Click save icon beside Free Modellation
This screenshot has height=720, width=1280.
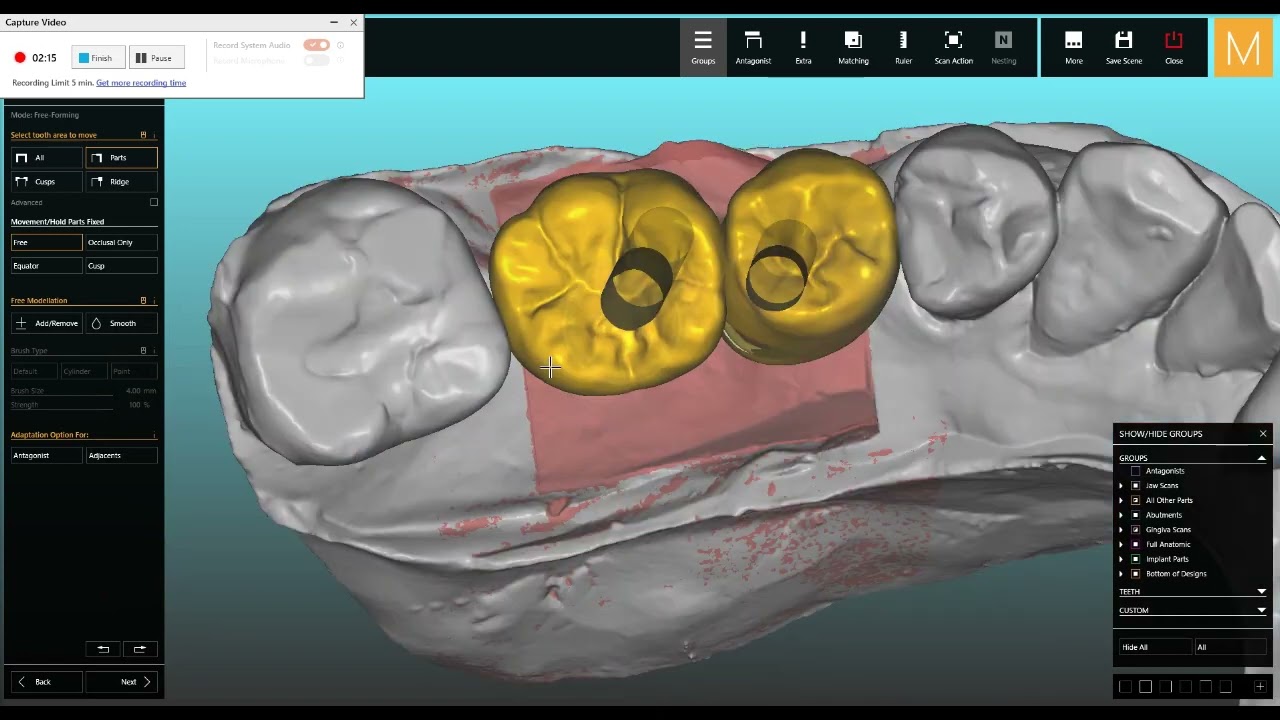[x=143, y=300]
